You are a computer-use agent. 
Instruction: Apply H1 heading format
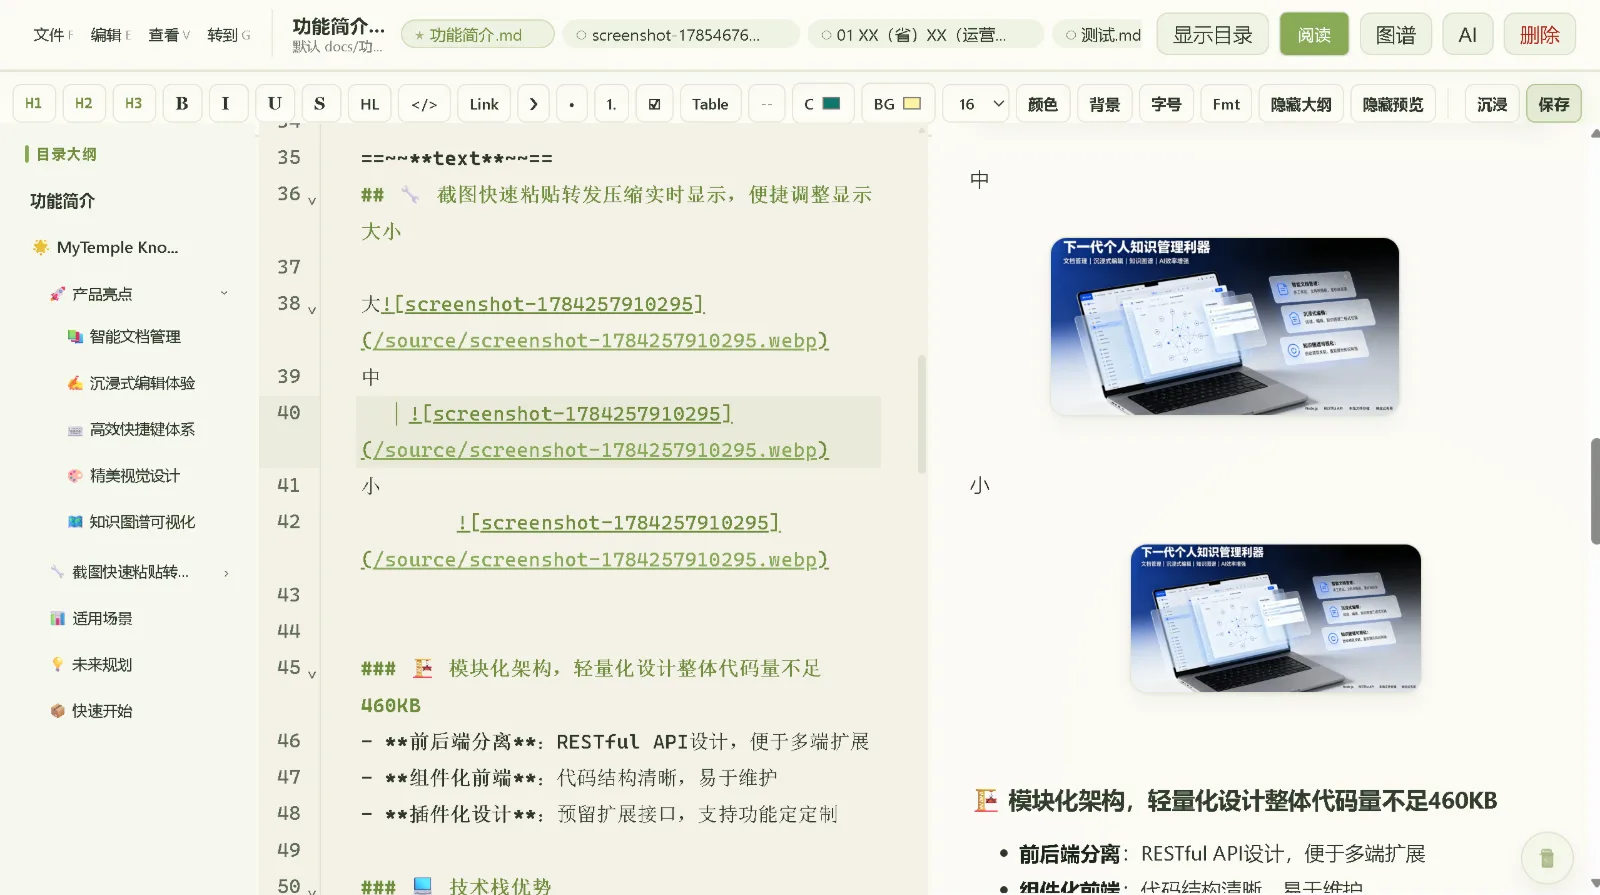[34, 104]
